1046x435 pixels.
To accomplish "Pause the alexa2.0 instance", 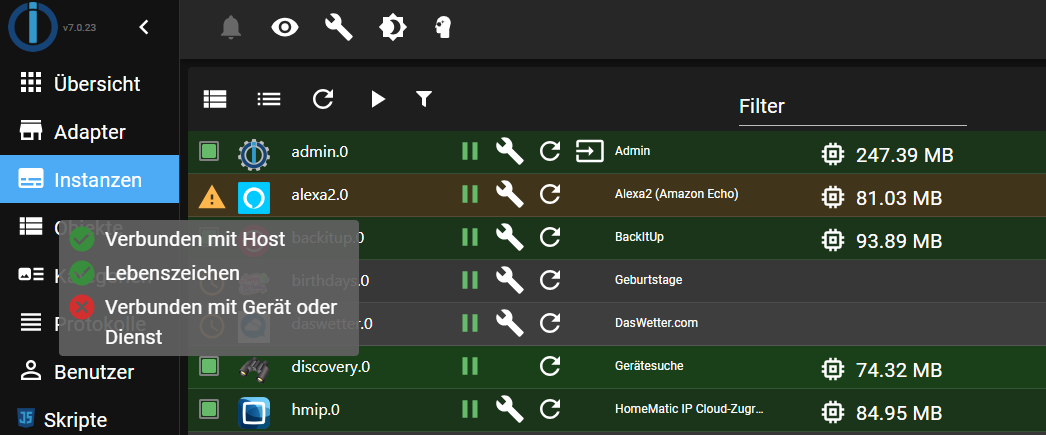I will [470, 194].
